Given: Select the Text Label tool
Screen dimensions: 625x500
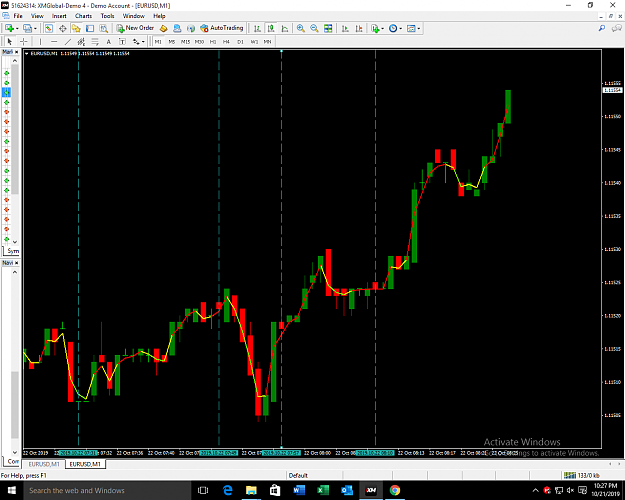Looking at the screenshot, I should [122, 41].
